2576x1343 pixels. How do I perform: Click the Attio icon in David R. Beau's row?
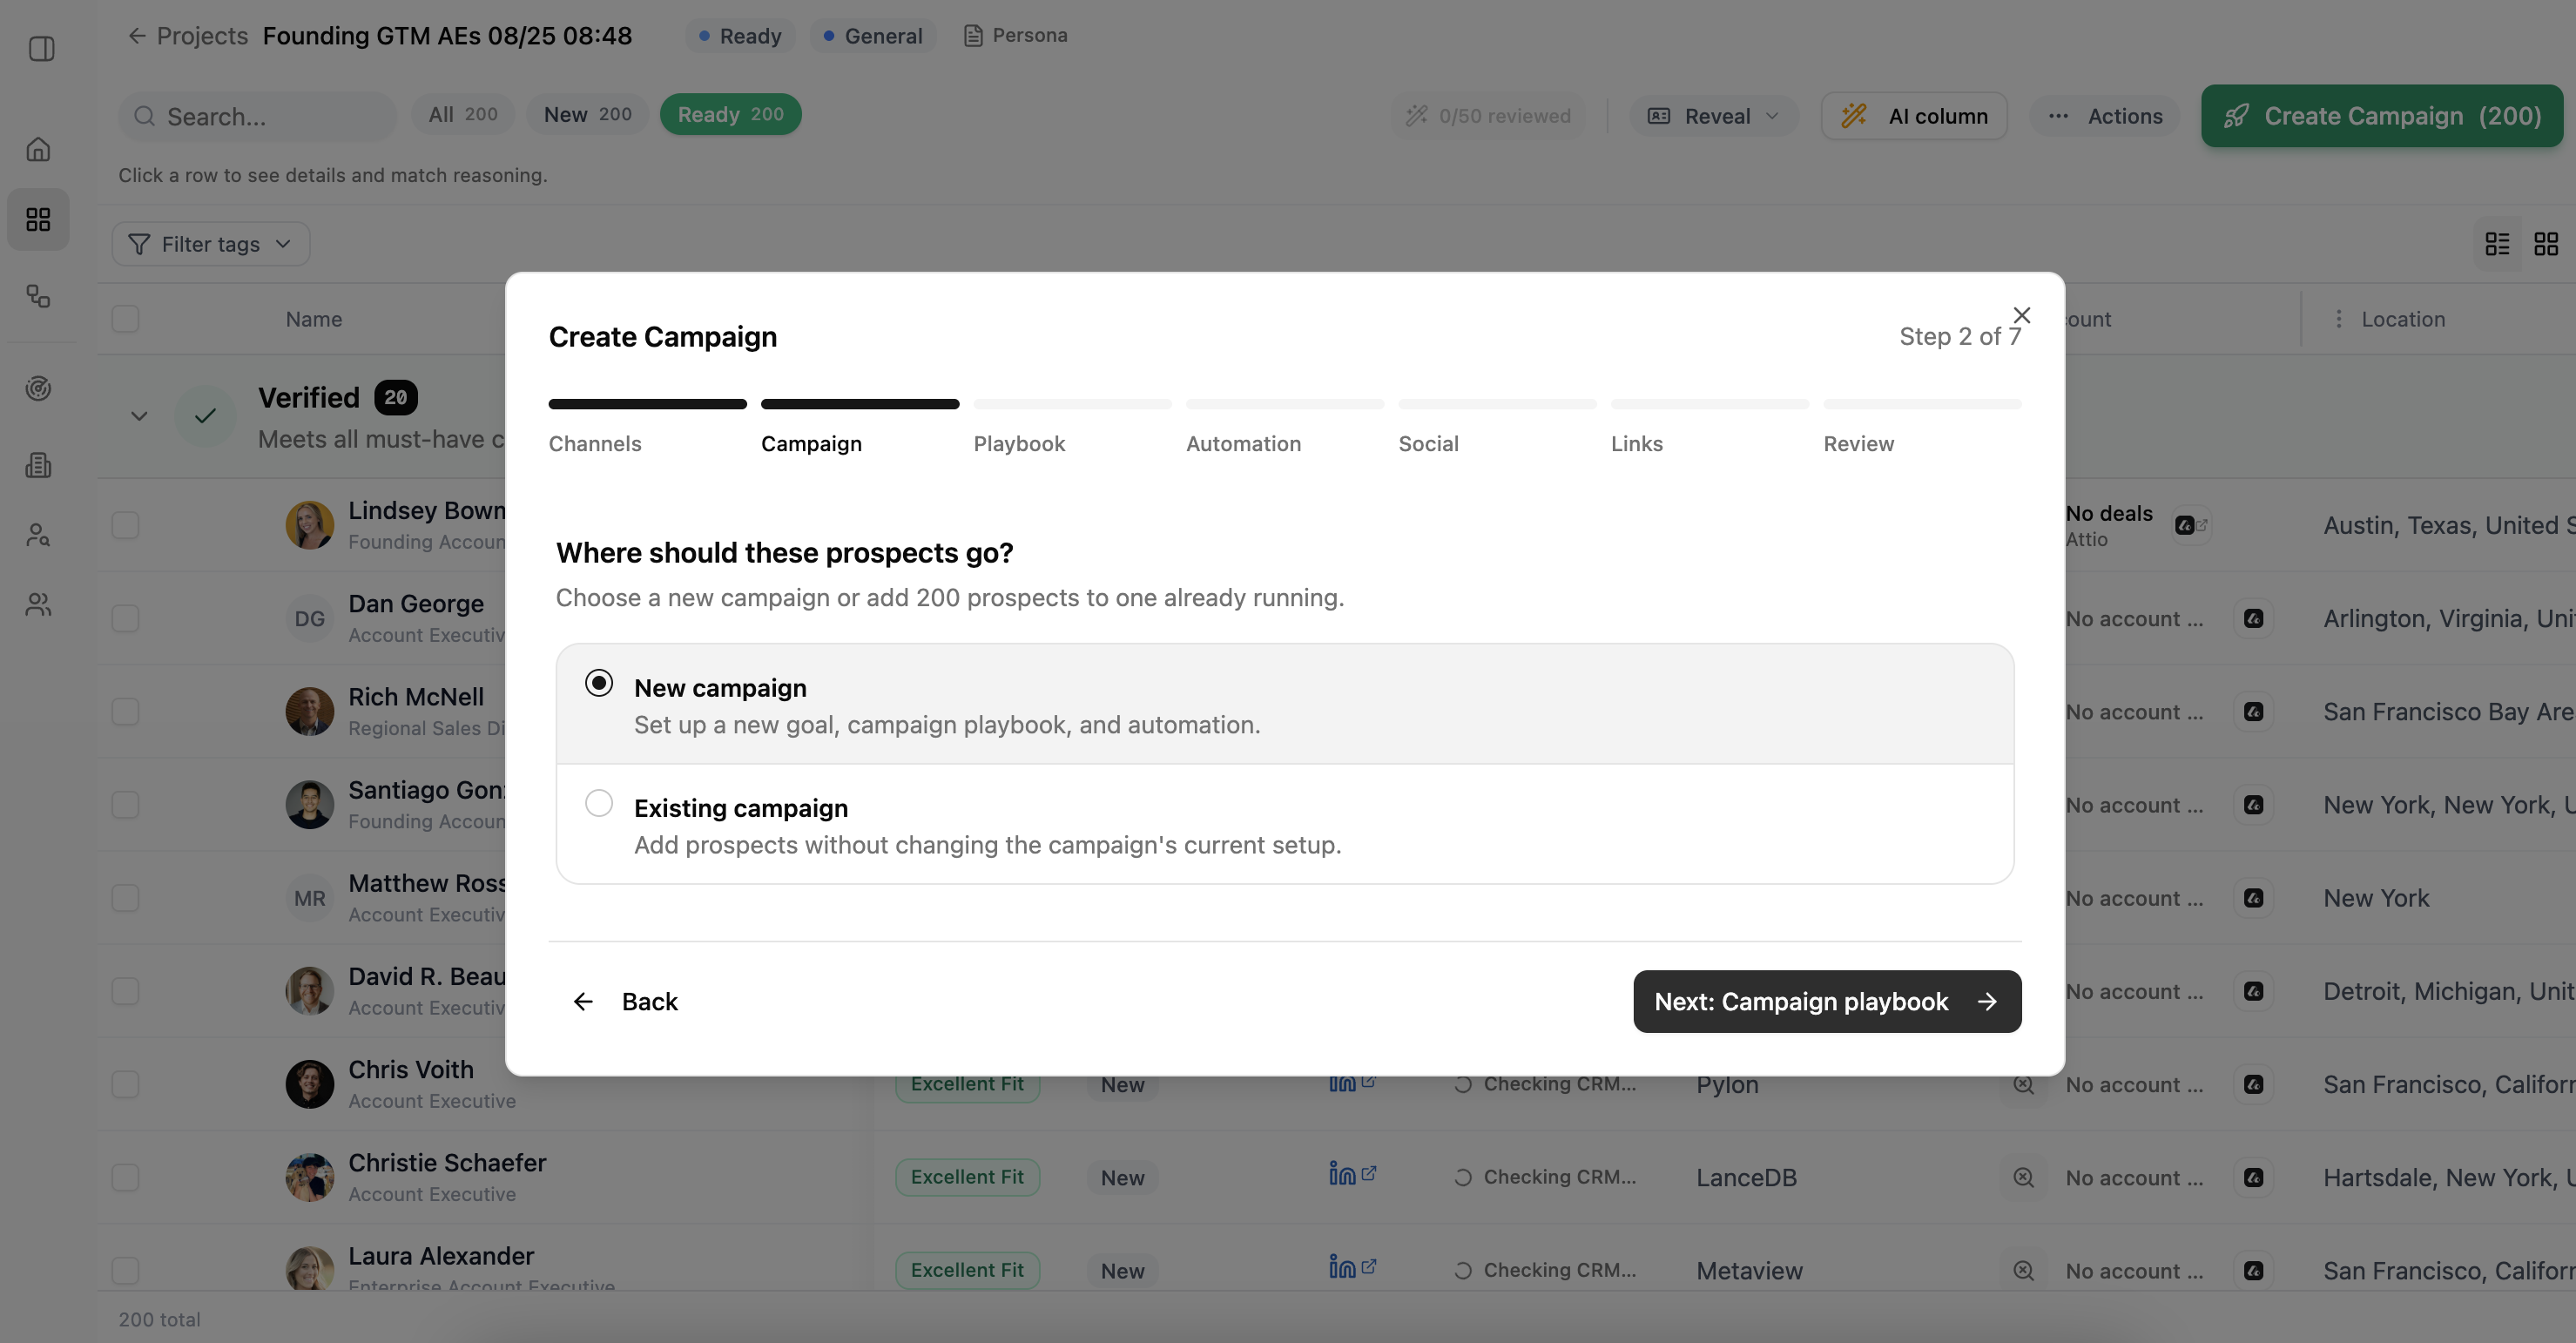click(x=2253, y=991)
